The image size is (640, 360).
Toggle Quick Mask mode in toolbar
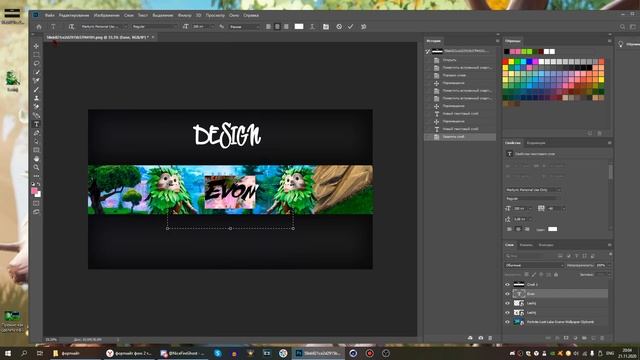(36, 203)
